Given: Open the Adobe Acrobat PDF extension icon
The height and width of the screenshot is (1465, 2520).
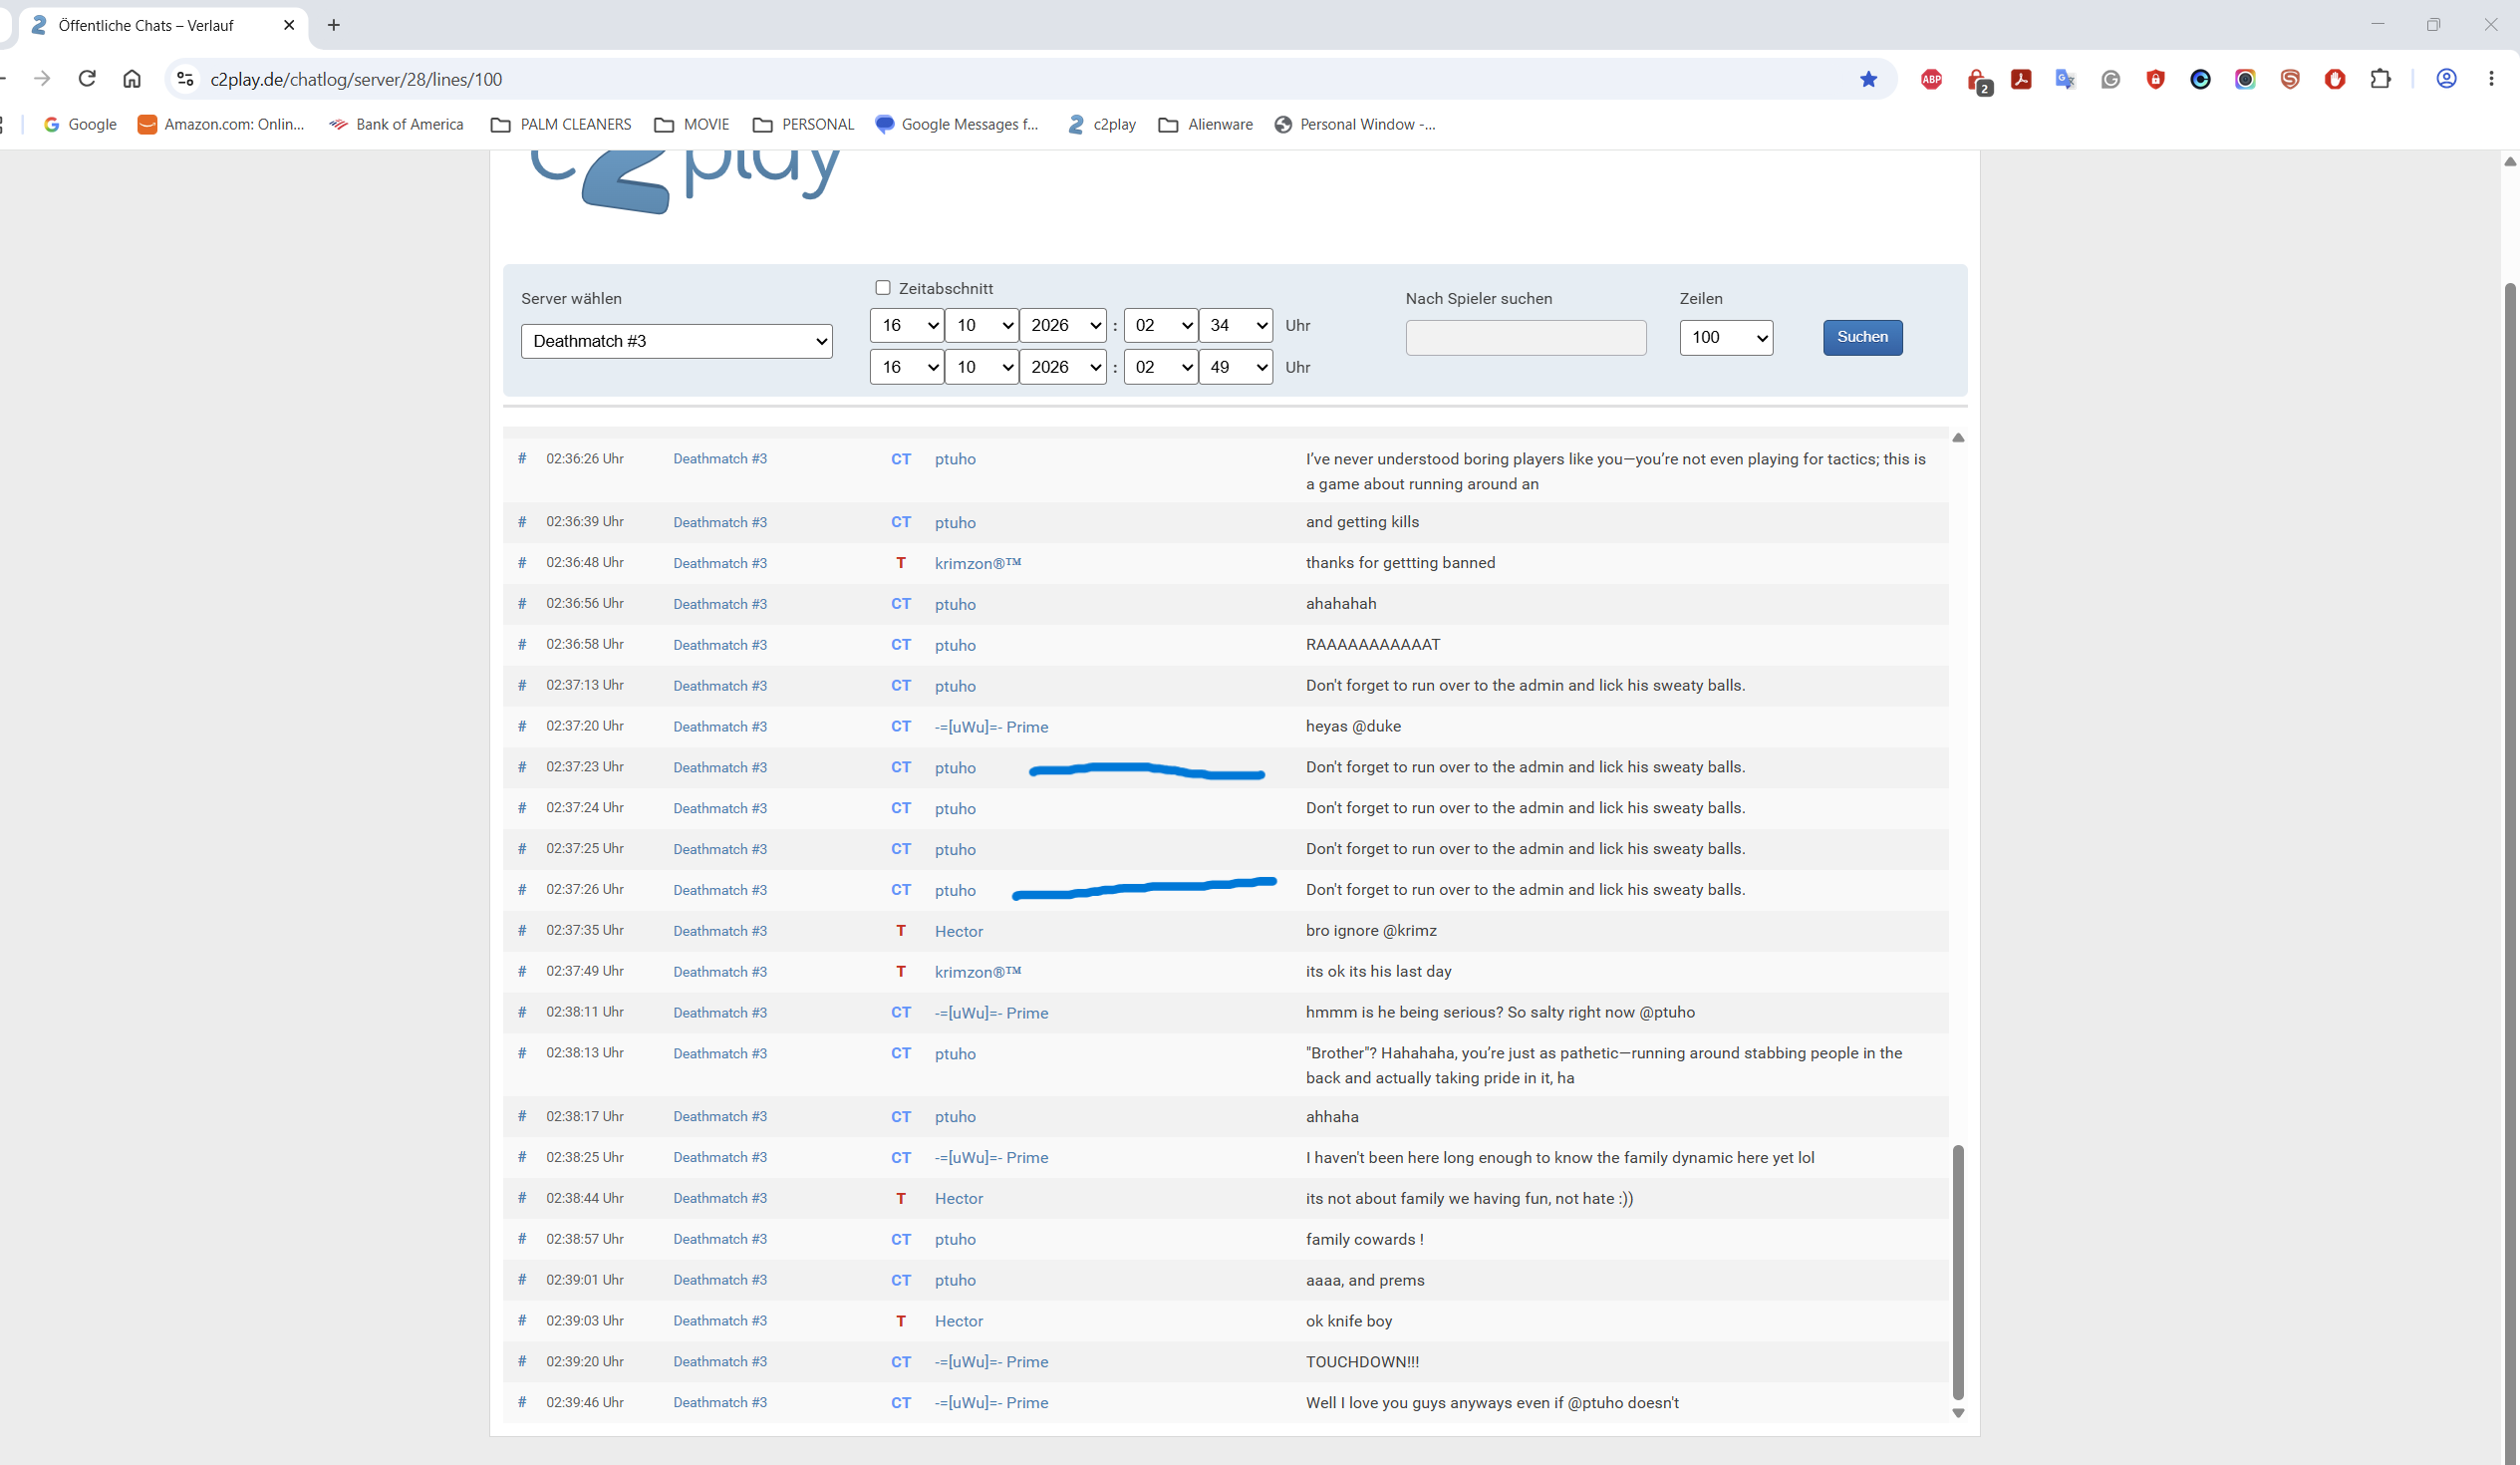Looking at the screenshot, I should [x=2021, y=79].
